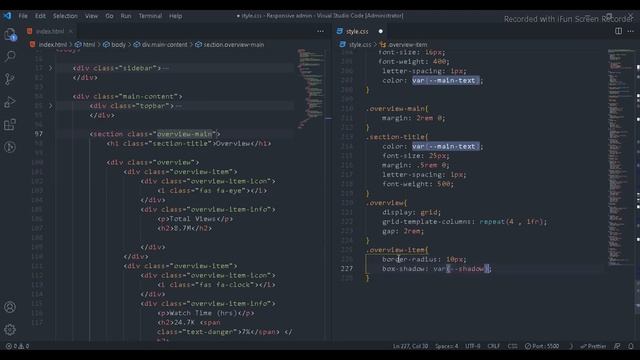
Task: Close the index.html tab
Action: click(x=70, y=31)
